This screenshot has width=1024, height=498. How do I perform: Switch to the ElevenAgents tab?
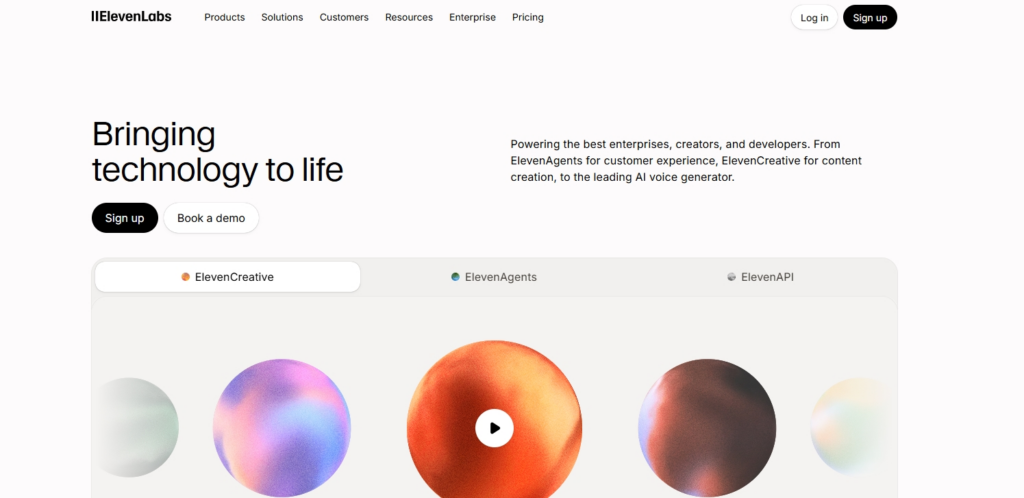tap(494, 277)
